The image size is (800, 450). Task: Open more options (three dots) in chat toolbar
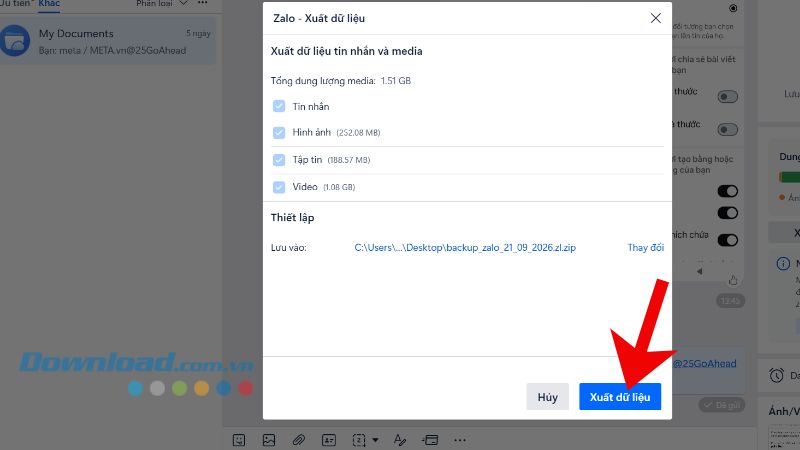[460, 440]
